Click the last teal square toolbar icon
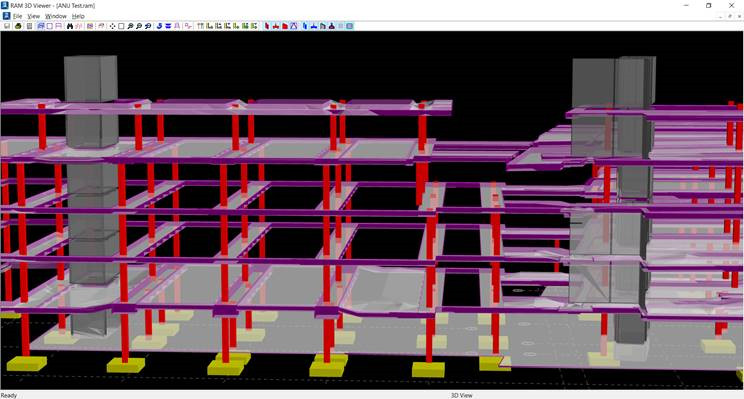Screen dimensions: 744x399 pyautogui.click(x=350, y=26)
